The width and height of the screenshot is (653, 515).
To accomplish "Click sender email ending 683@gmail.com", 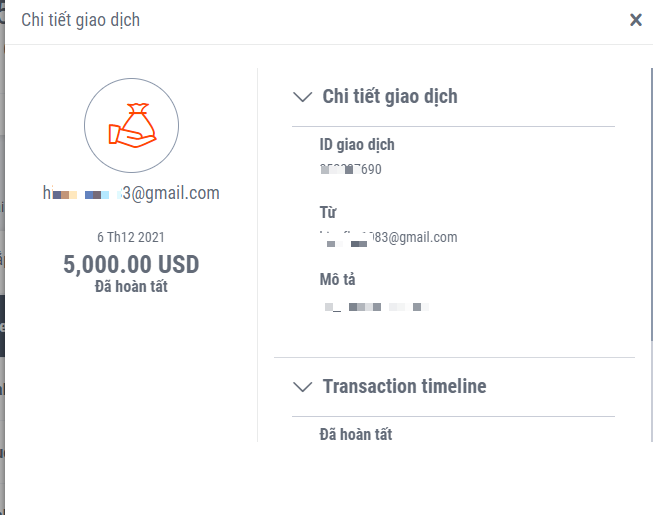I will tap(388, 237).
